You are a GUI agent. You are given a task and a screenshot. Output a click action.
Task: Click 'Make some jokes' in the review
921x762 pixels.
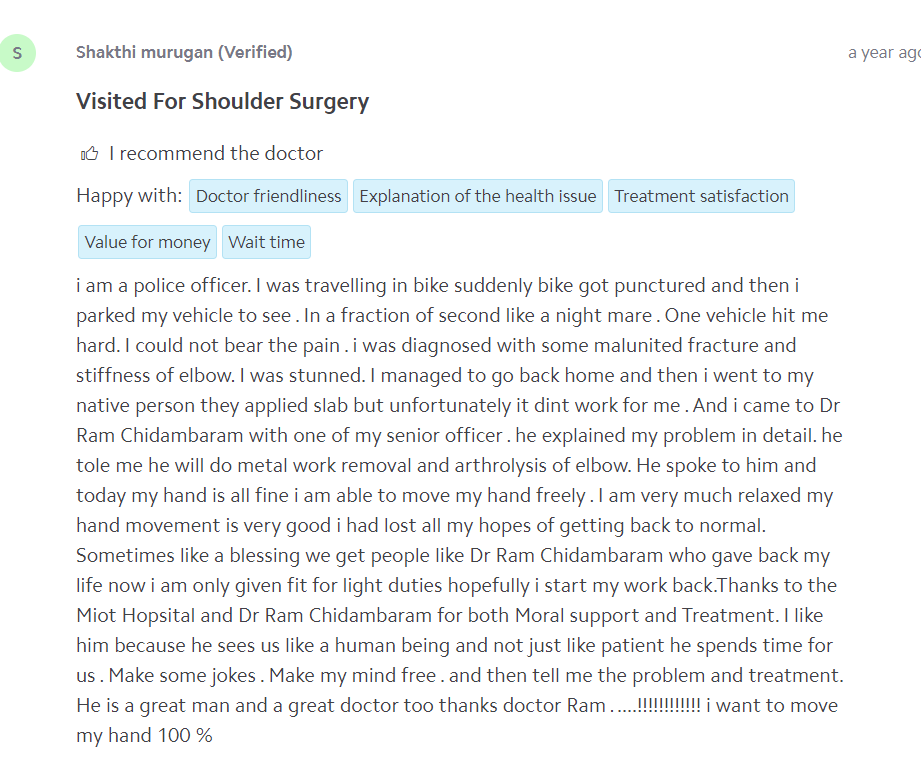(x=184, y=676)
